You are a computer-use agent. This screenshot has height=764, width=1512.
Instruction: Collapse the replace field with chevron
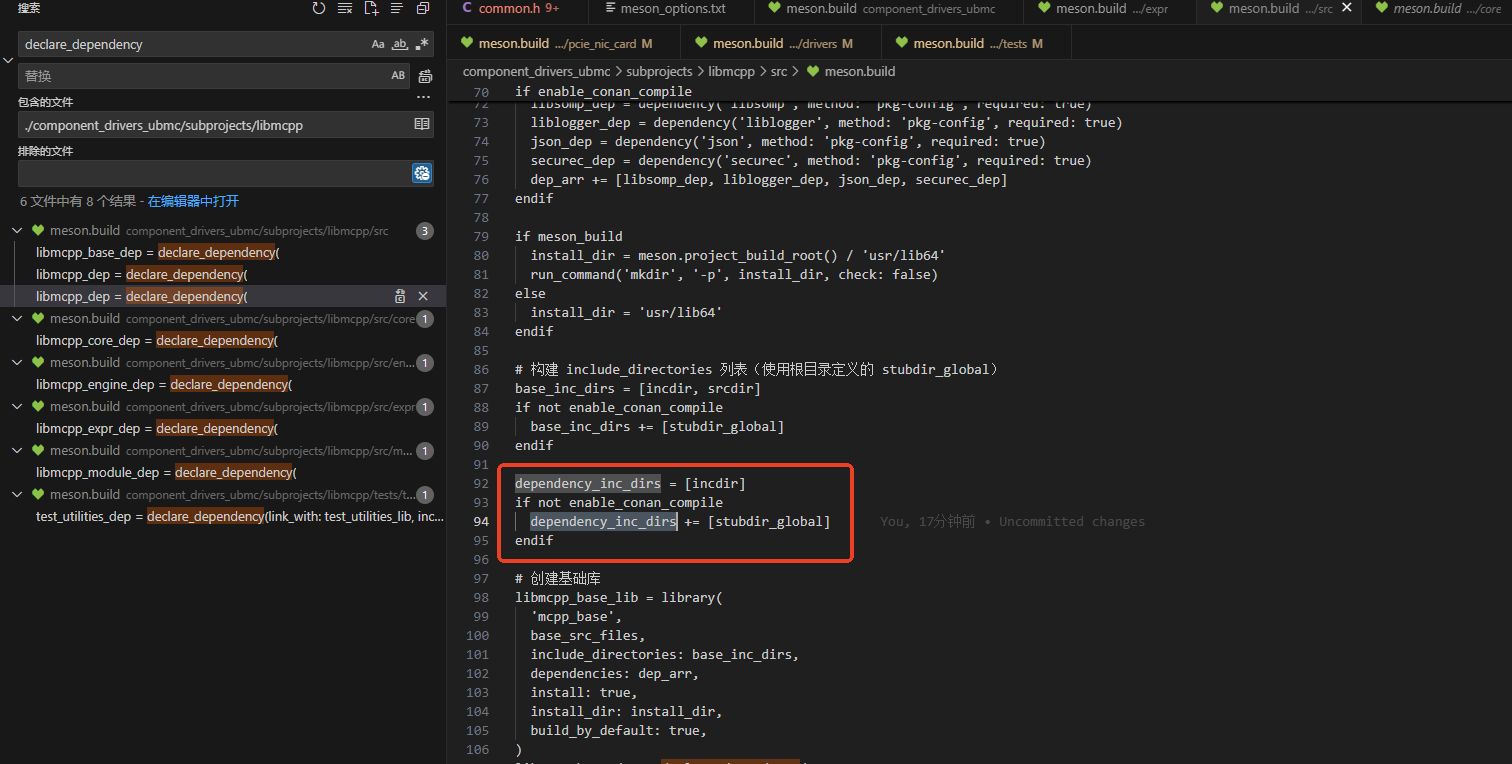click(8, 60)
